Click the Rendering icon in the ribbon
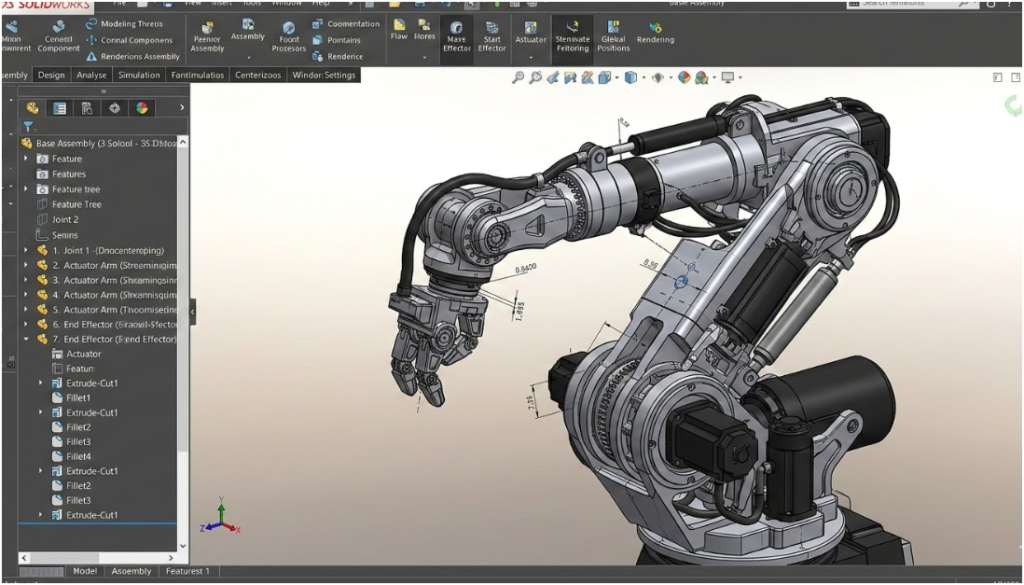This screenshot has width=1024, height=585. point(655,32)
